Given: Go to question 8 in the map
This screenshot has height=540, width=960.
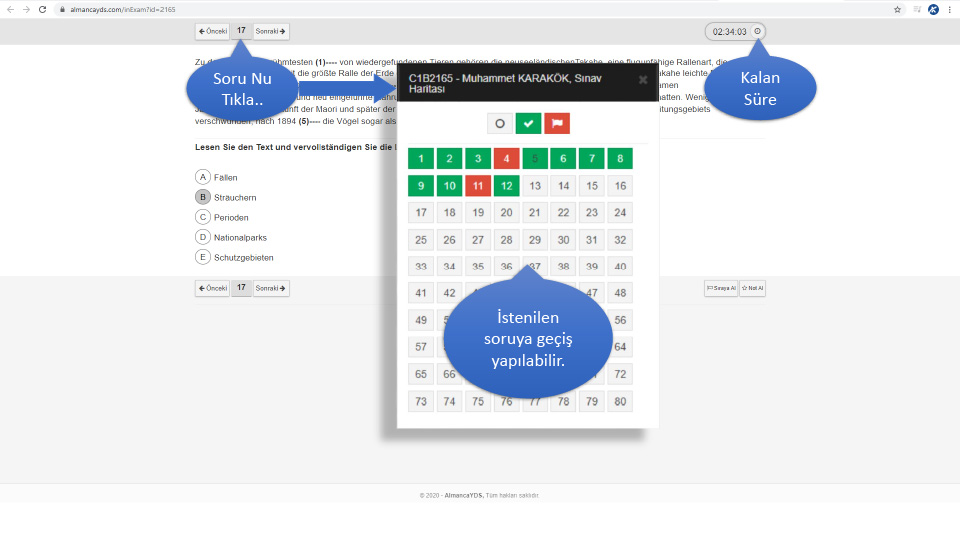Looking at the screenshot, I should pos(620,159).
